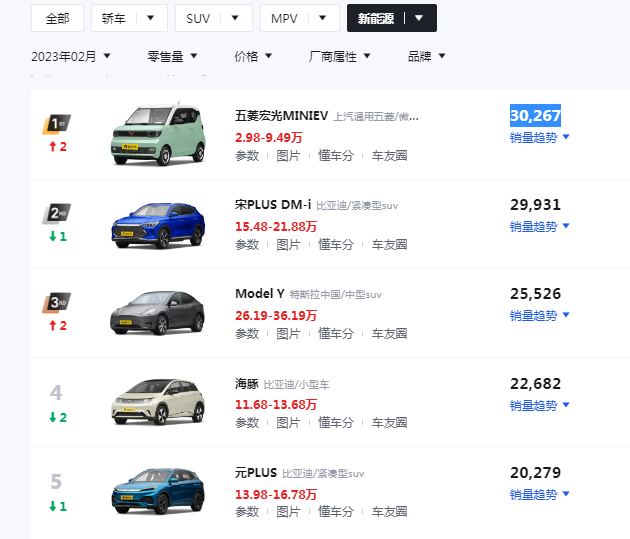Open 懂车分 for 宋PLUS DM-i
630x539 pixels.
tap(336, 245)
